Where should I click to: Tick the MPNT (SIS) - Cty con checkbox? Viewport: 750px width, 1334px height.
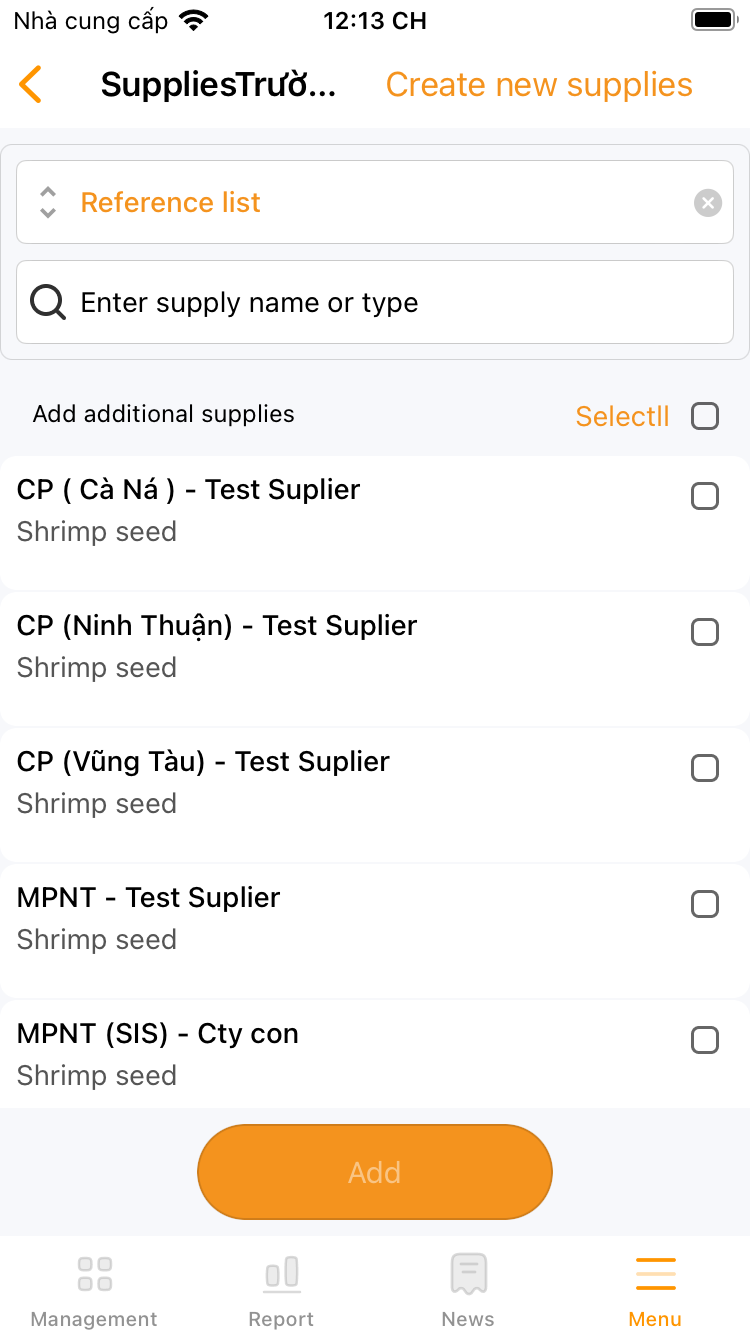coord(705,1040)
